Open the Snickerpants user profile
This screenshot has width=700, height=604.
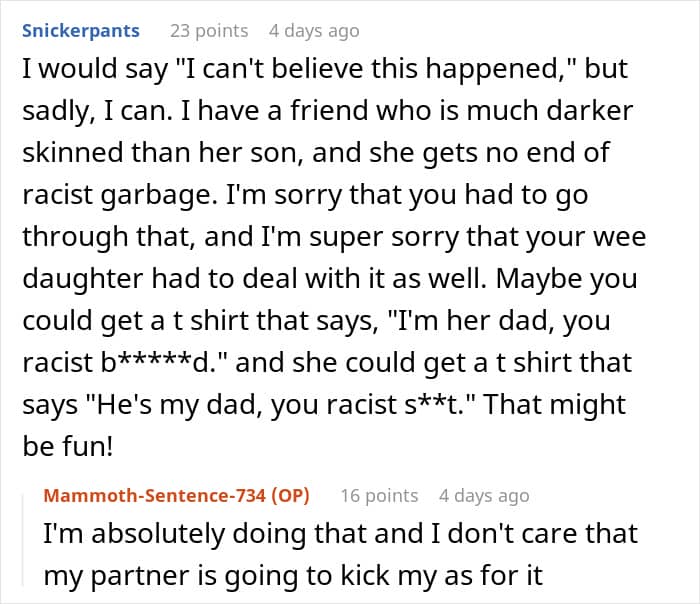(81, 31)
